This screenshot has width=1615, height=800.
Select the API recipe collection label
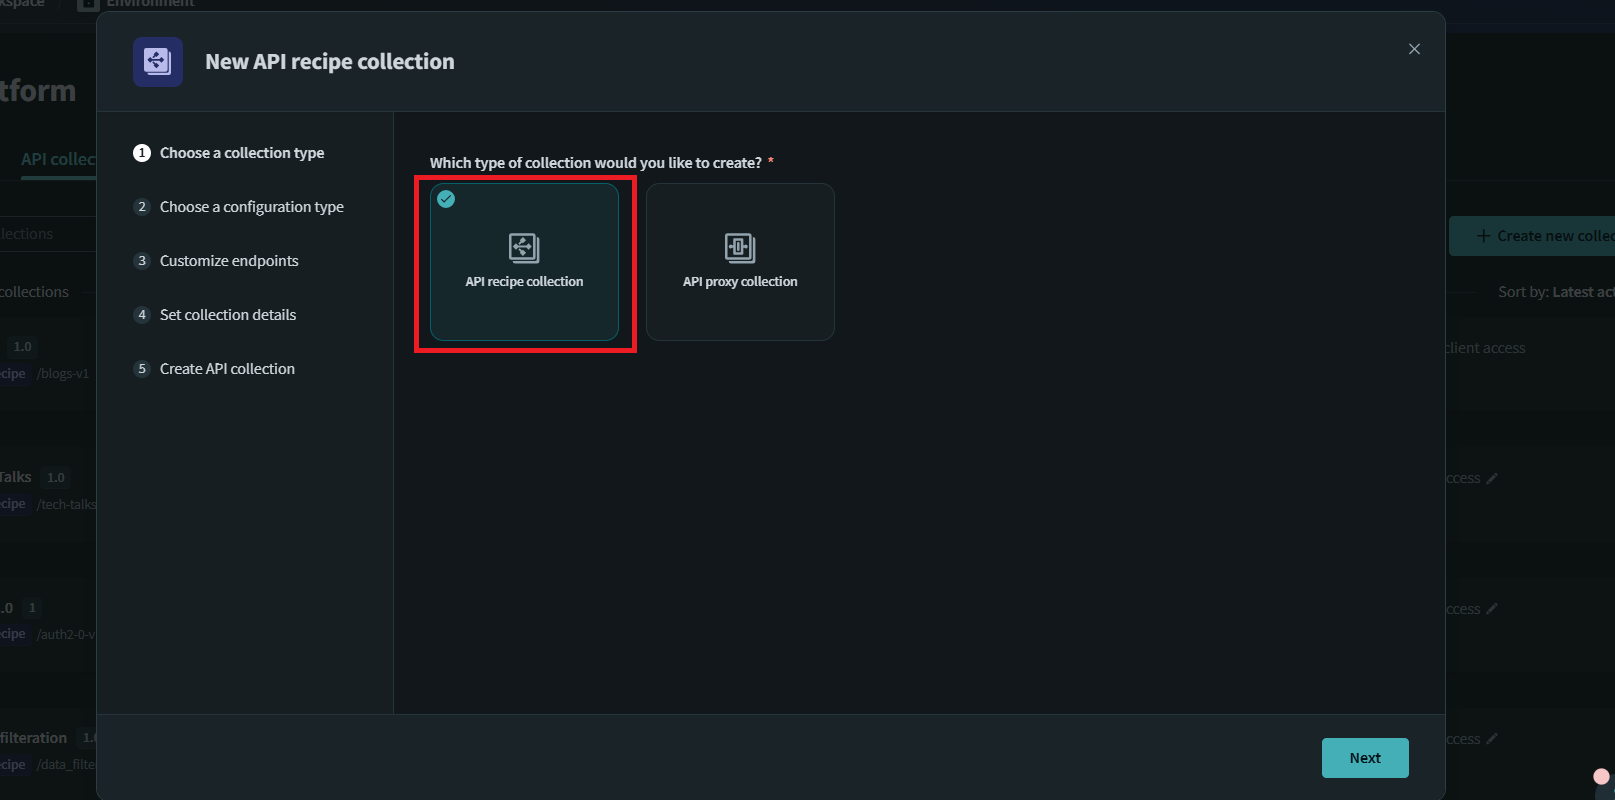coord(524,282)
